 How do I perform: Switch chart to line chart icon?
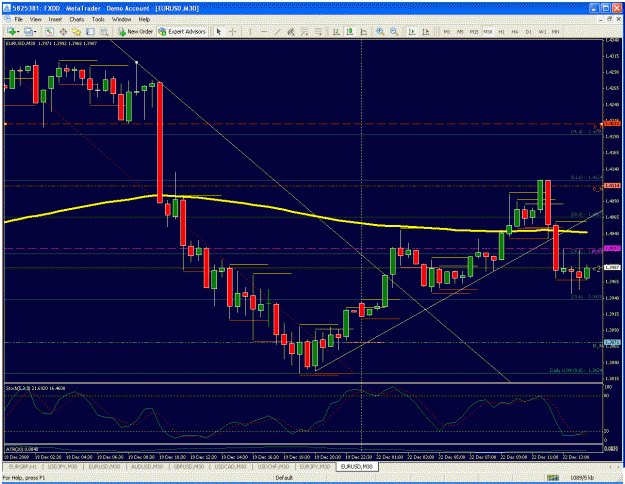click(x=363, y=31)
